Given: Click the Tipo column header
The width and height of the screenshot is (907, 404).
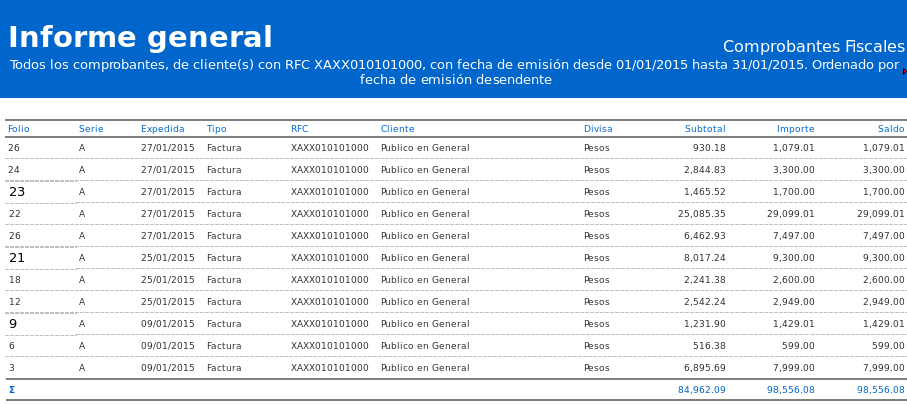Looking at the screenshot, I should tap(216, 129).
